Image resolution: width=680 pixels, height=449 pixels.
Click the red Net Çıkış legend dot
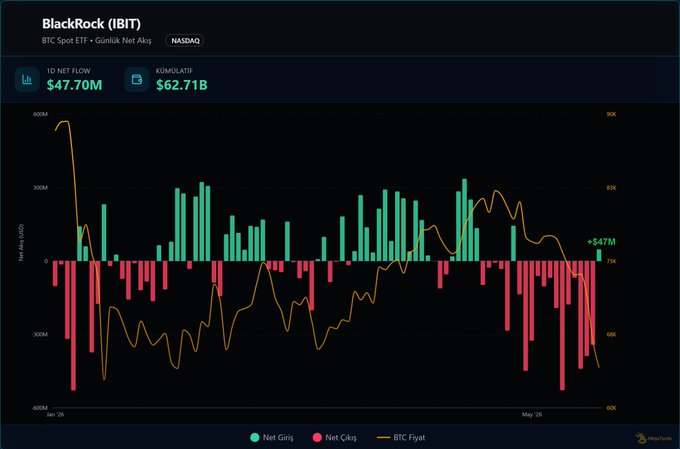coord(317,437)
